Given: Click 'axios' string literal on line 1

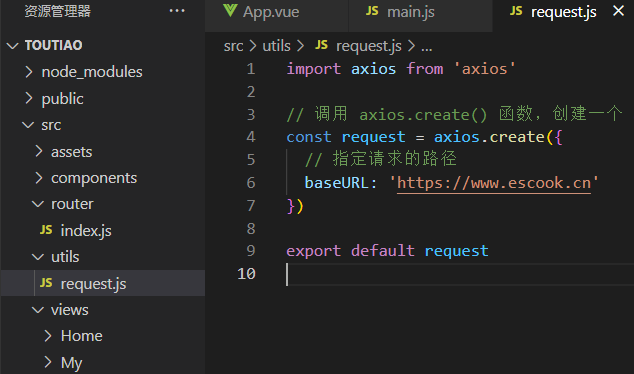Looking at the screenshot, I should tap(484, 69).
